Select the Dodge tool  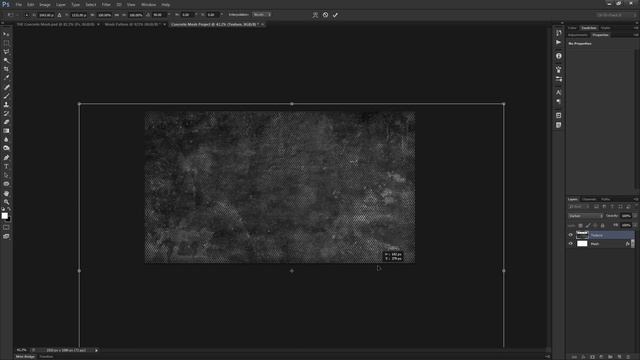click(6, 148)
